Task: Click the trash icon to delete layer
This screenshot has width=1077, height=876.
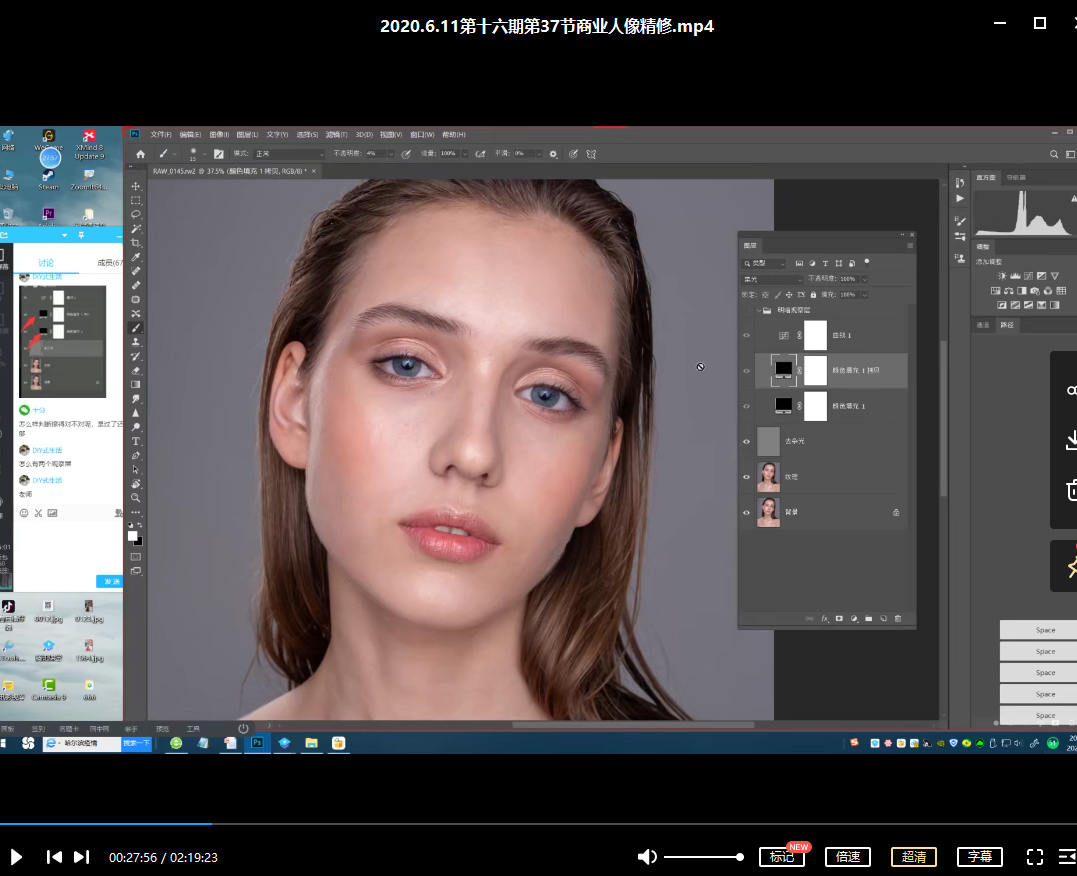Action: (x=897, y=619)
